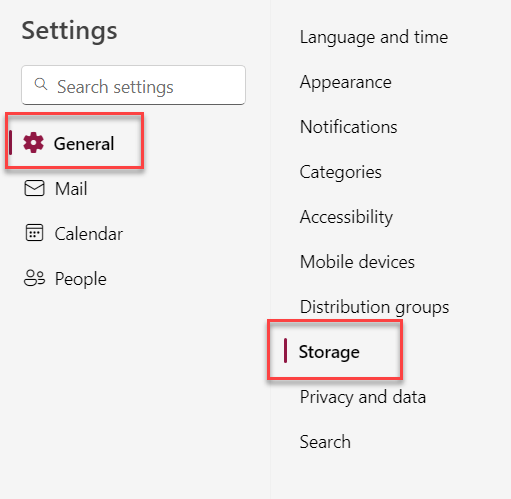511x499 pixels.
Task: Focus the Search settings field
Action: click(133, 85)
